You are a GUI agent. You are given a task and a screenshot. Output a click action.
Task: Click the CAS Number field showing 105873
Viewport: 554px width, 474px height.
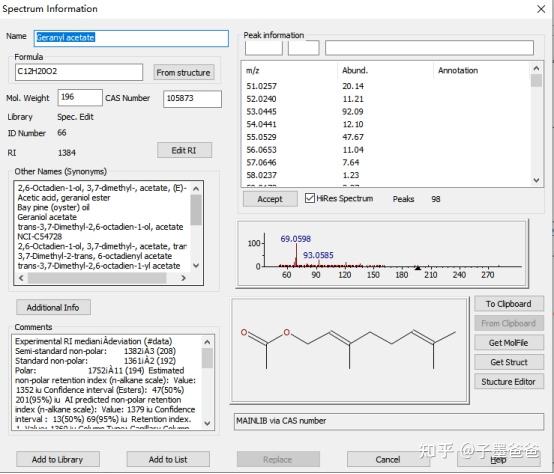point(193,99)
